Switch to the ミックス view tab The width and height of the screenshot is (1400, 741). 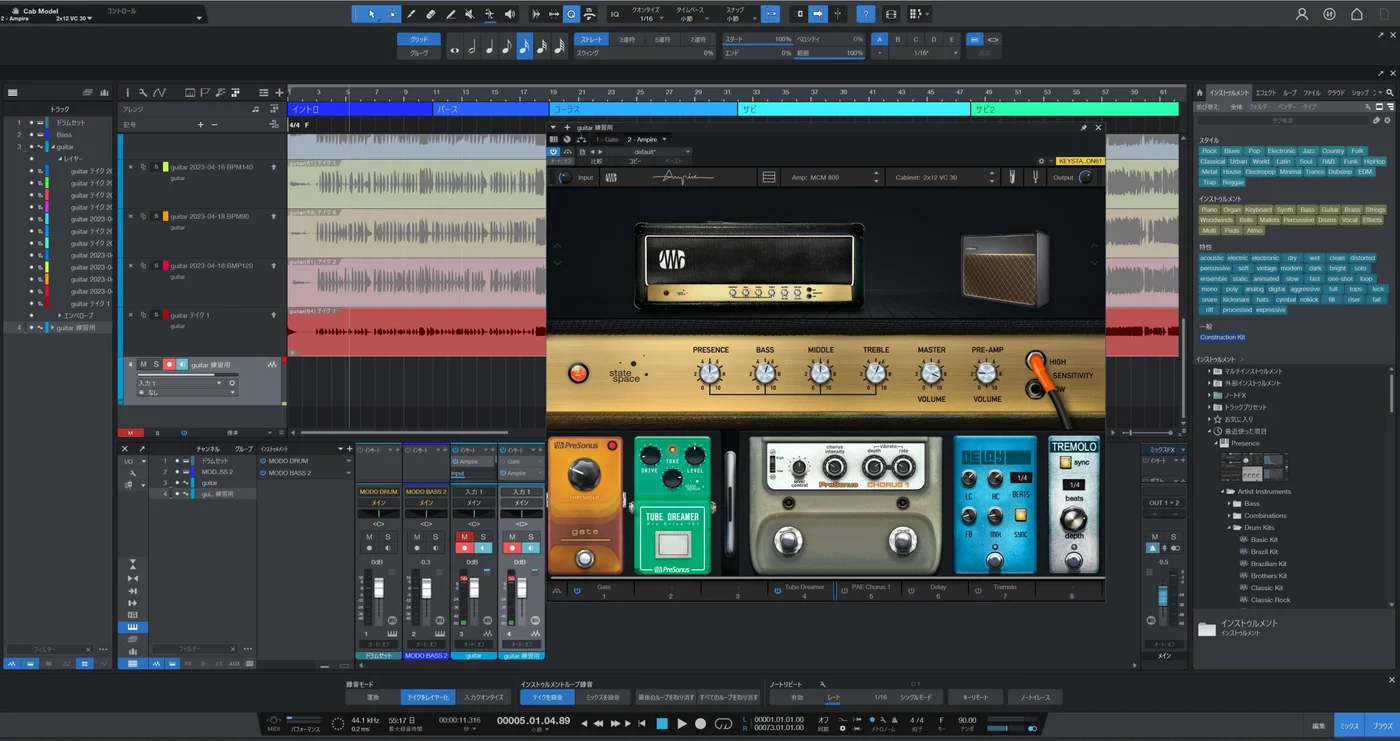pyautogui.click(x=1350, y=726)
